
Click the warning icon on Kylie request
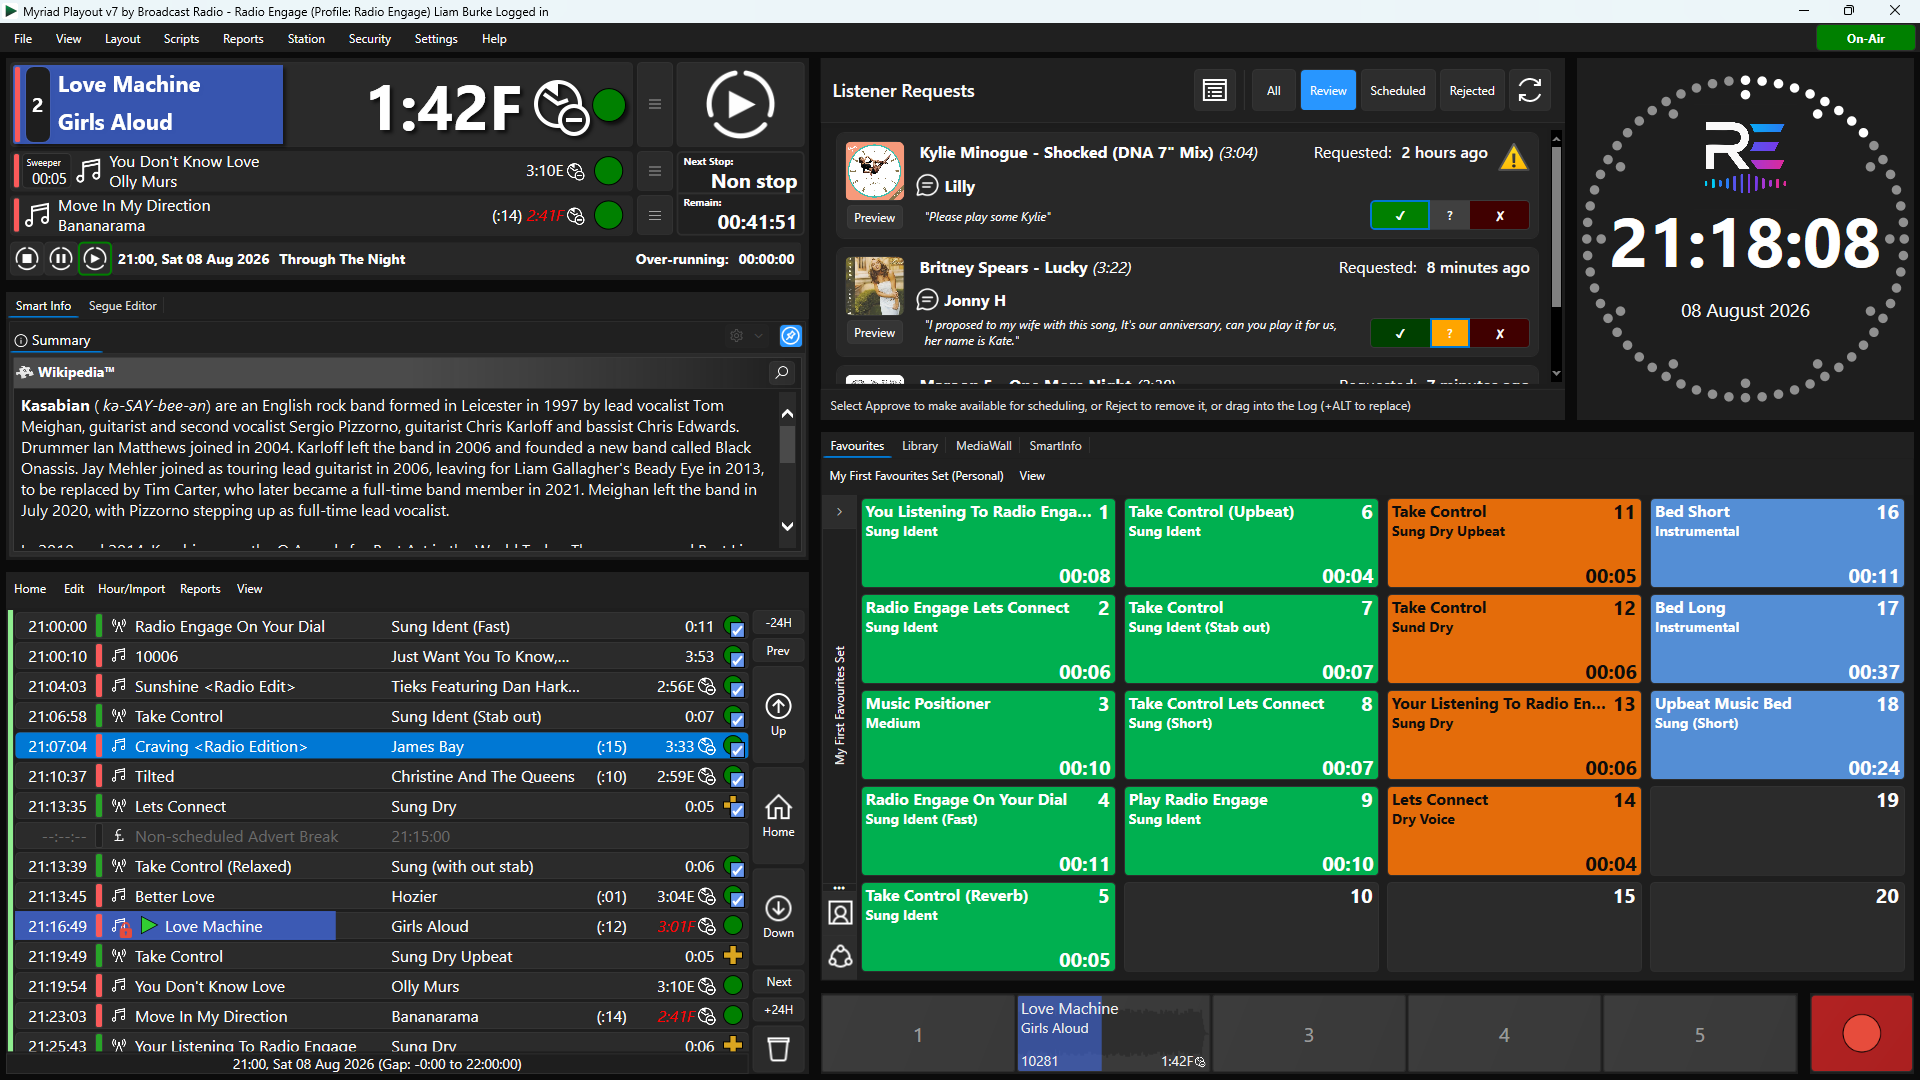click(1514, 158)
